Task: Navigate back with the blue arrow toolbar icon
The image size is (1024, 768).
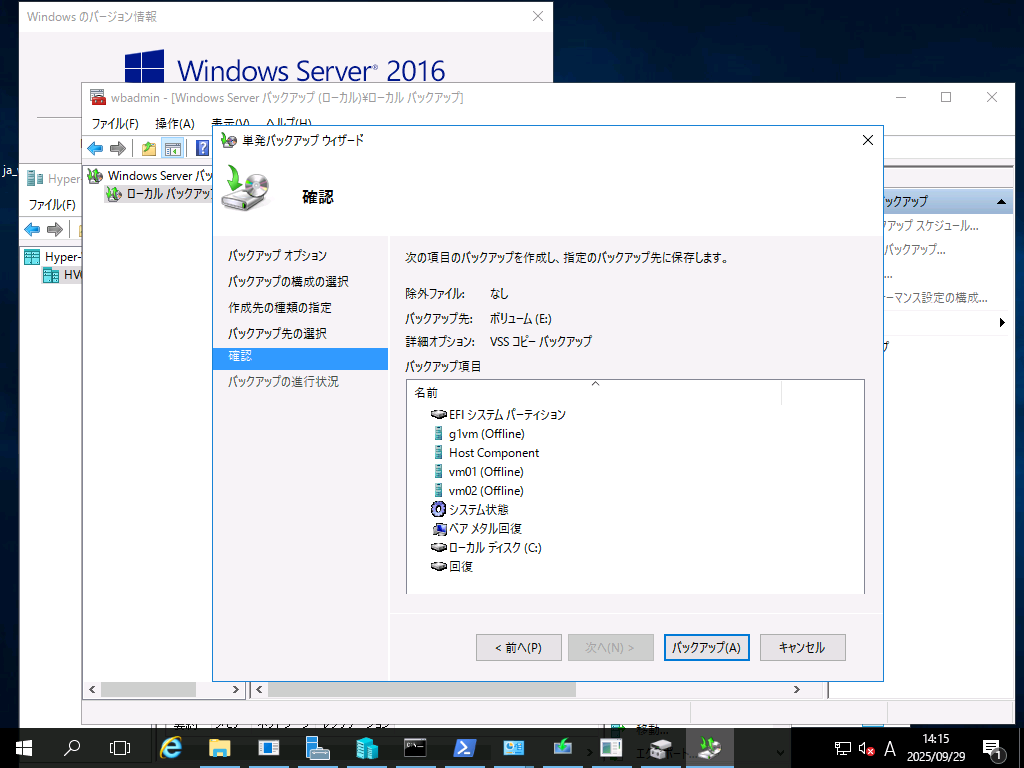Action: [x=94, y=148]
